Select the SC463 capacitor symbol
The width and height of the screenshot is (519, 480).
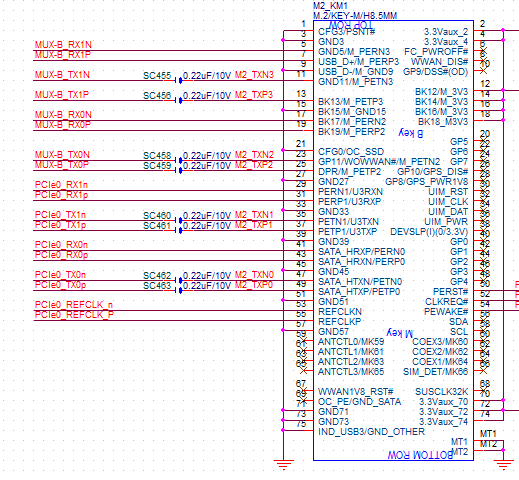tap(178, 290)
